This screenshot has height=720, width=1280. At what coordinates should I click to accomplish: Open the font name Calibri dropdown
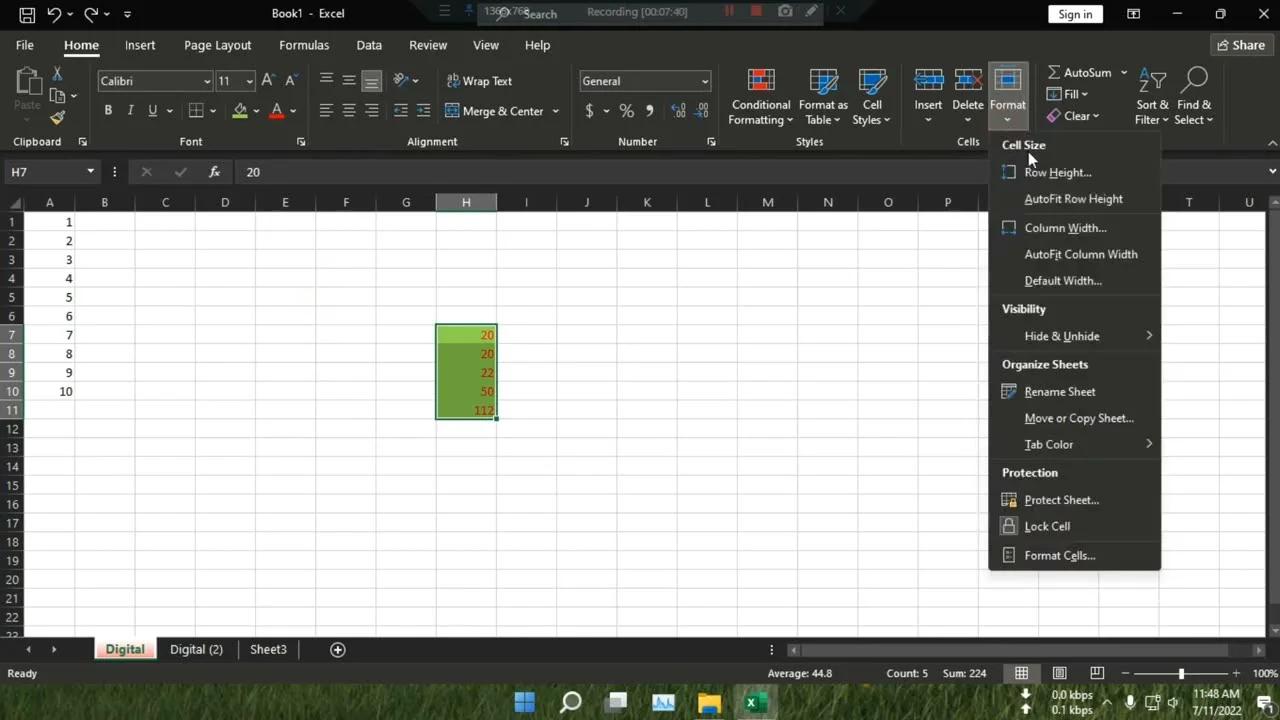click(207, 82)
